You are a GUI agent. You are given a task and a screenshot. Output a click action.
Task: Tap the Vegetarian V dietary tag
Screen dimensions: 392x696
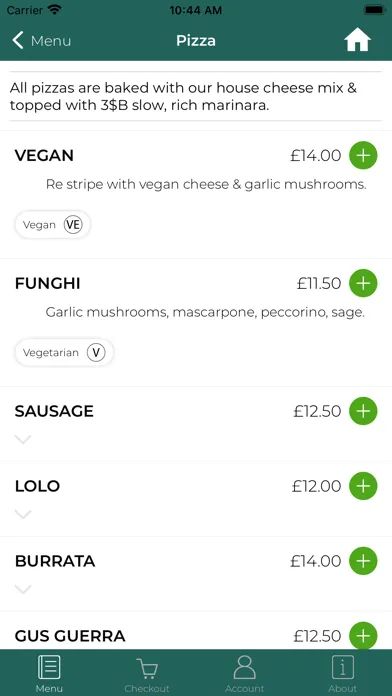[64, 353]
